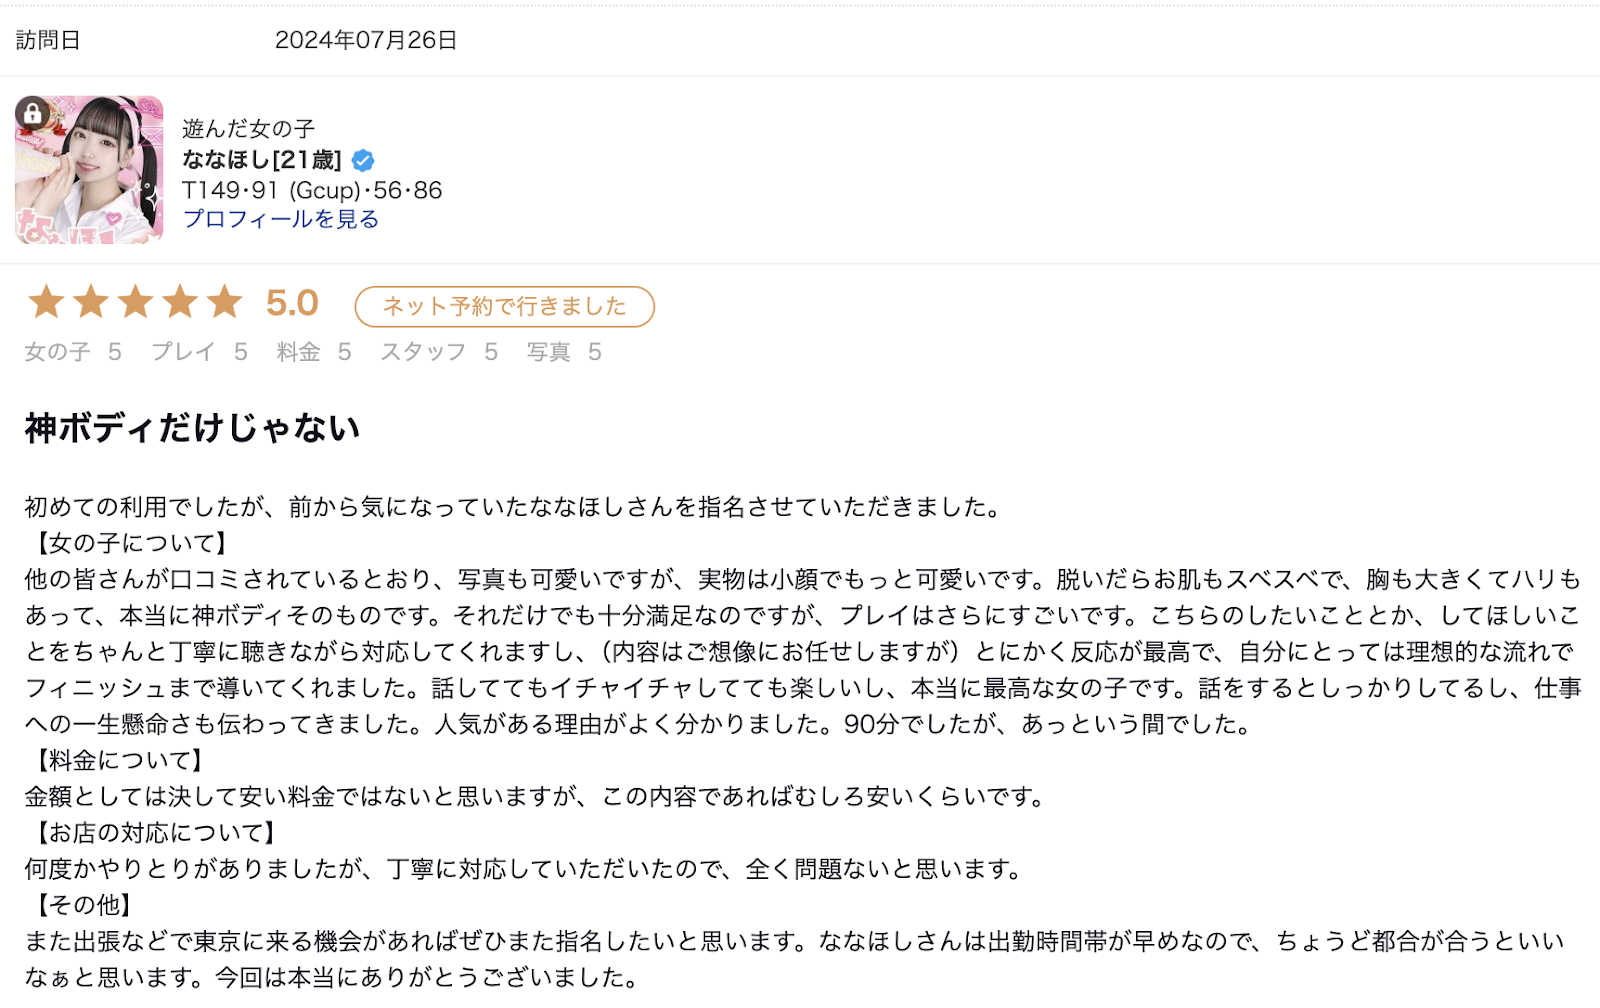Image resolution: width=1600 pixels, height=1008 pixels.
Task: Click the fifth orange rating star
Action: tap(225, 302)
